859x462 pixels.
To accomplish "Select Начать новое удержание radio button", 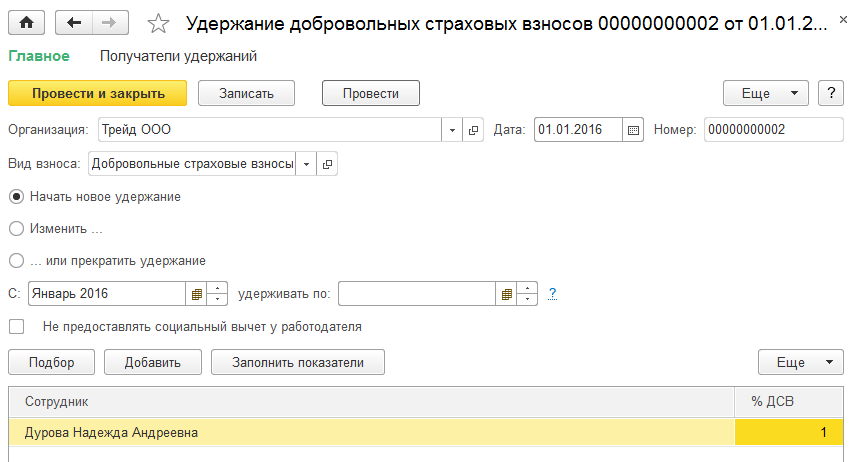I will (16, 197).
